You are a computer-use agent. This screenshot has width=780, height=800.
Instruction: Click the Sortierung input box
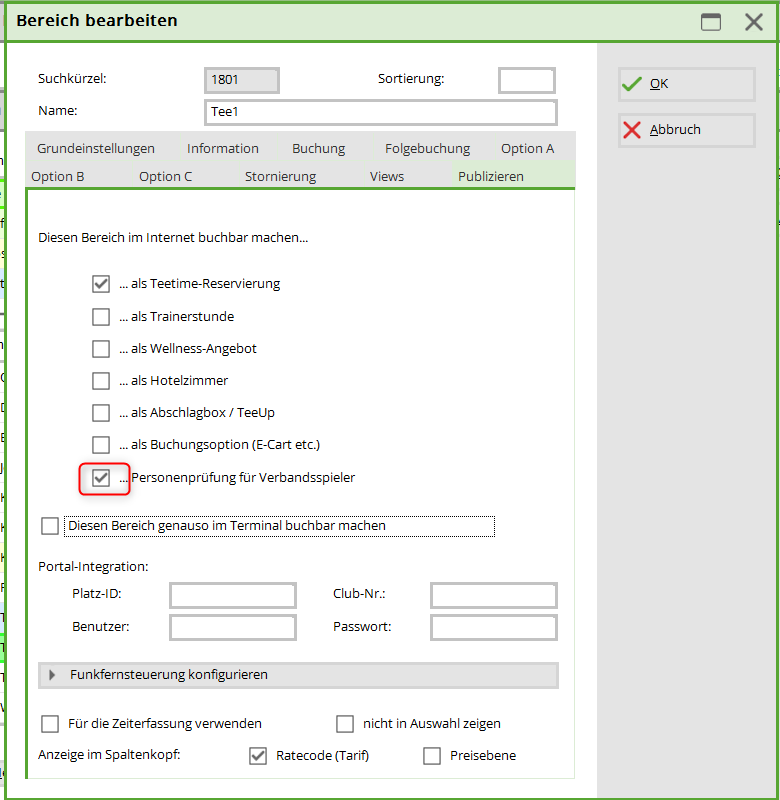coord(526,80)
